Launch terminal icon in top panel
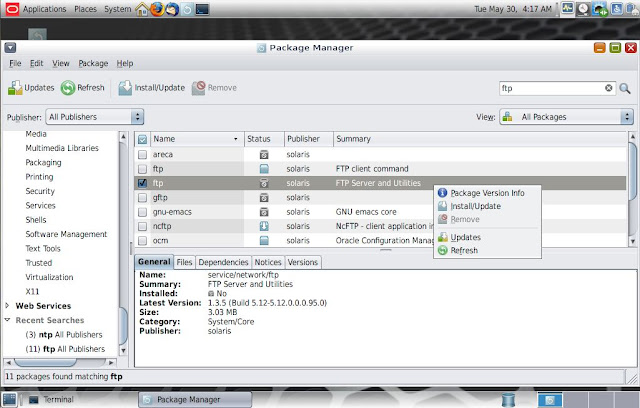Viewport: 640px width, 408px height. 202,9
